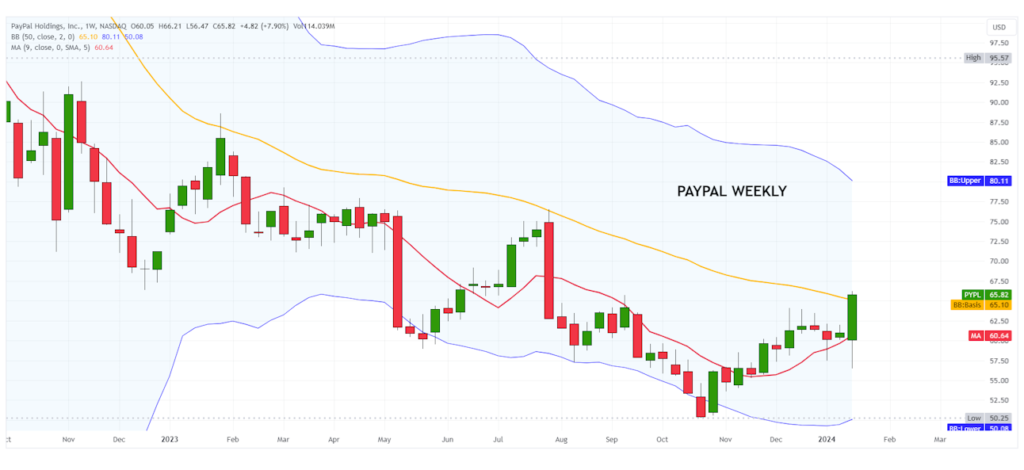
Task: Select the BB:Upper 80.11 axis label
Action: [x=978, y=182]
